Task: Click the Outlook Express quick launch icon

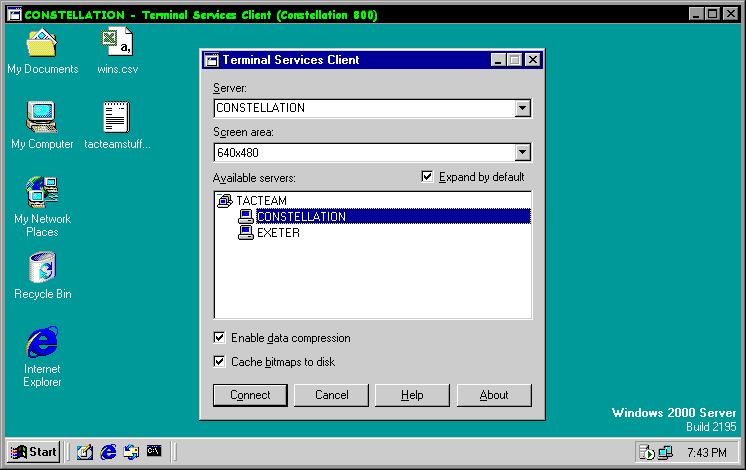Action: coord(131,452)
